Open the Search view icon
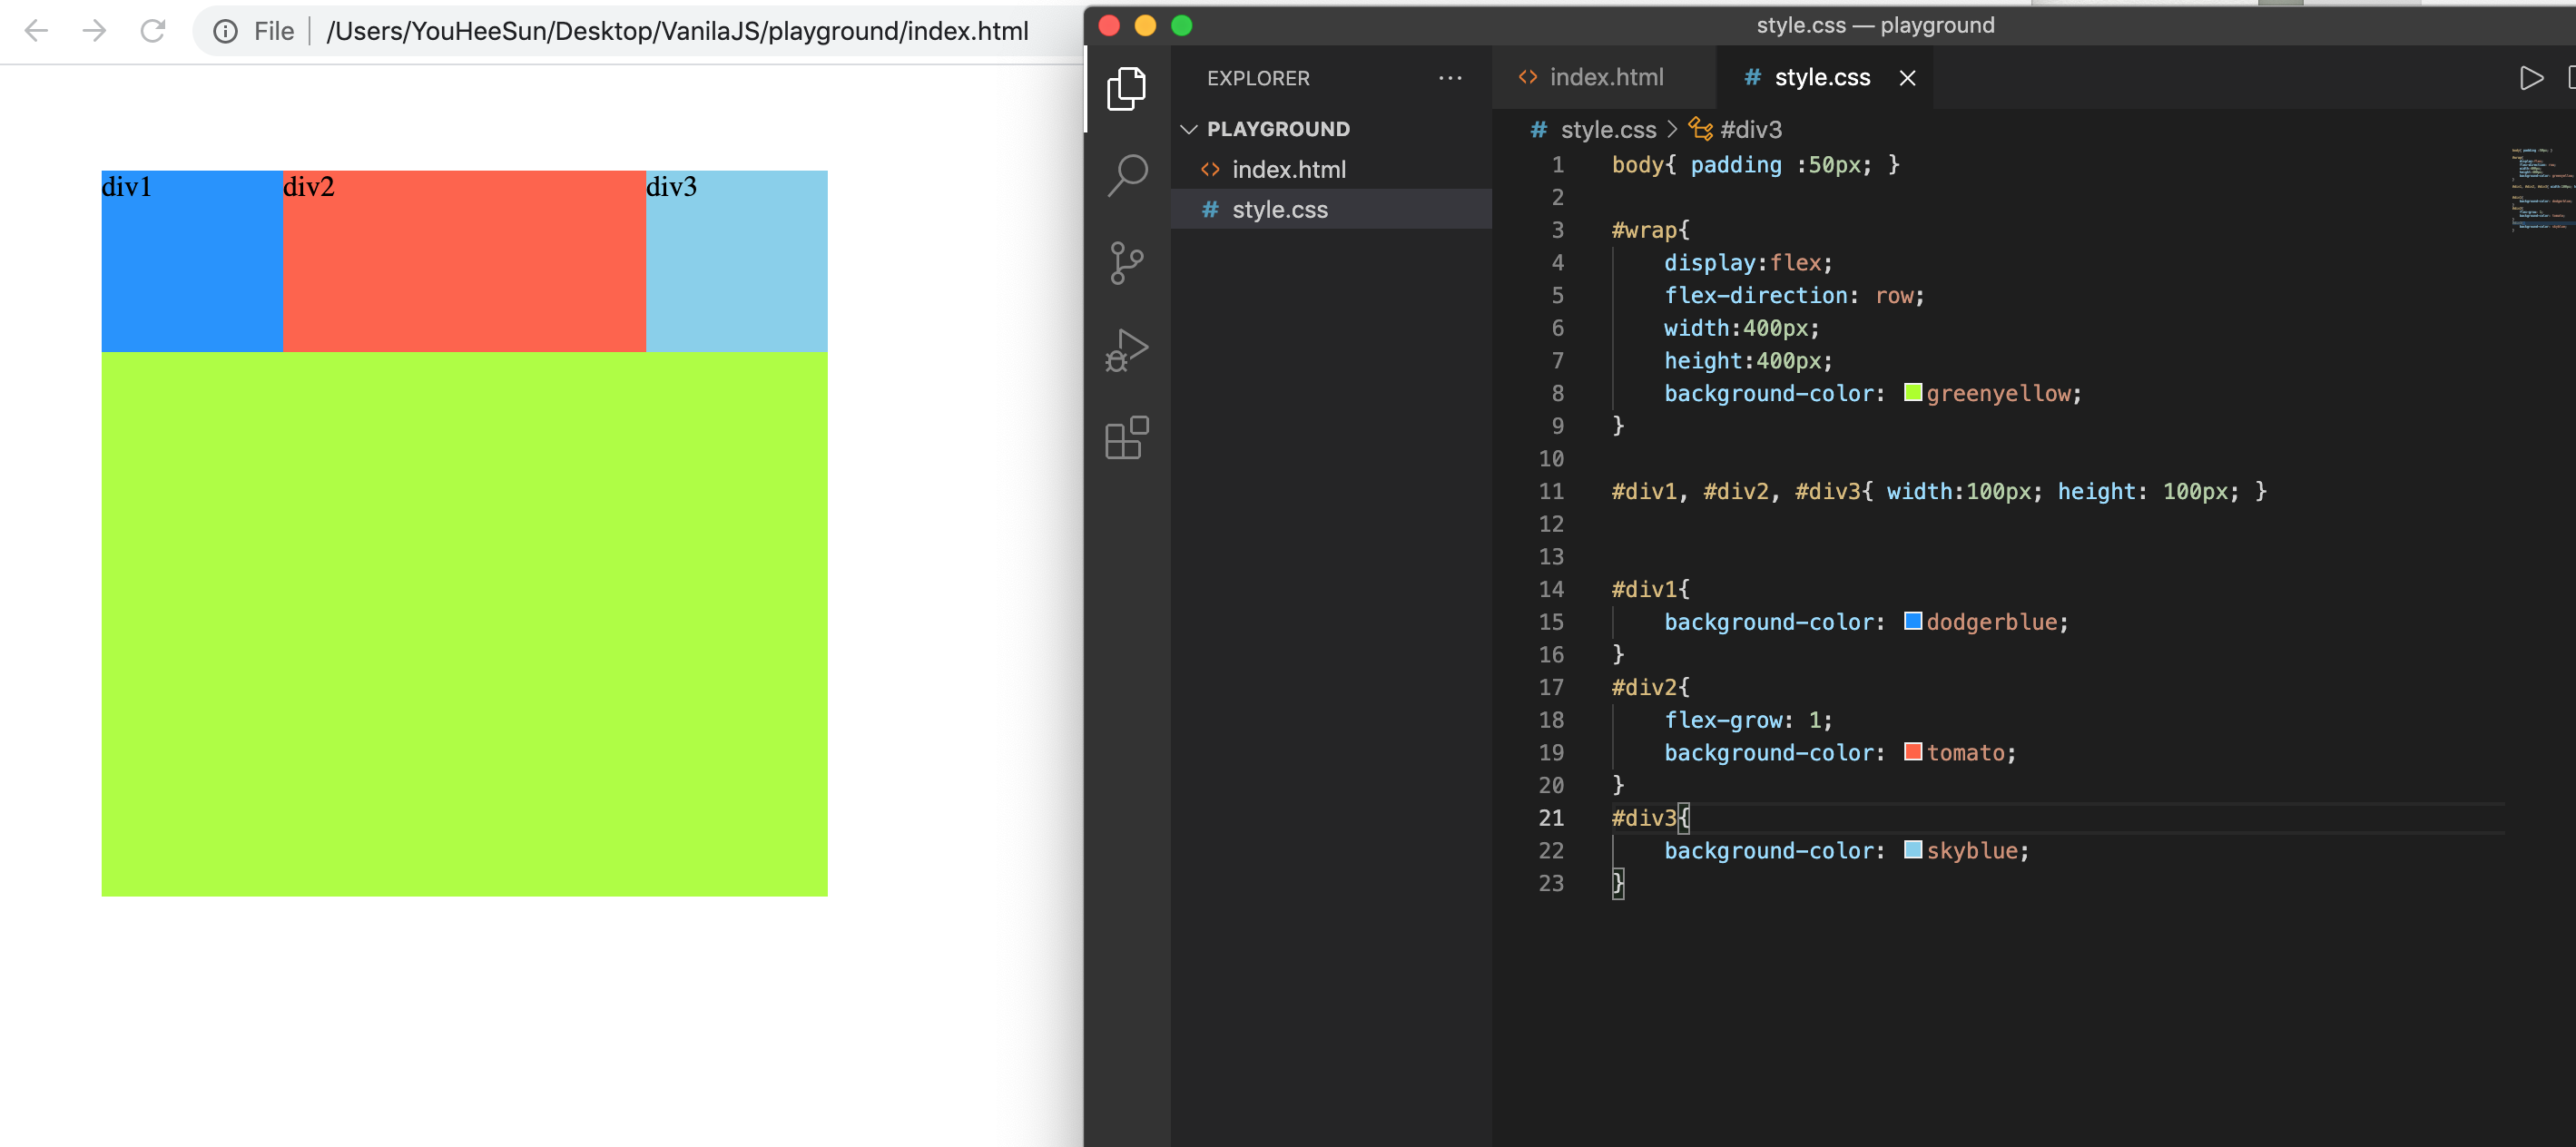Screen dimensions: 2576x1147 click(x=1126, y=175)
